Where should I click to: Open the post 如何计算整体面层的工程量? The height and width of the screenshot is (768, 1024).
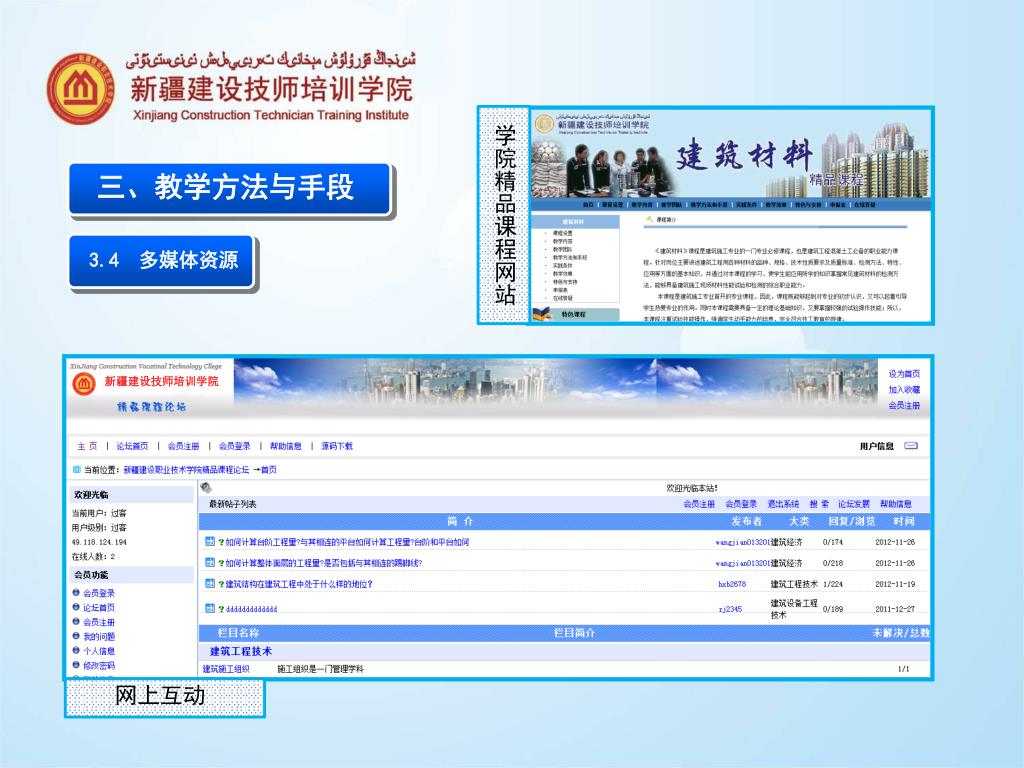point(323,563)
